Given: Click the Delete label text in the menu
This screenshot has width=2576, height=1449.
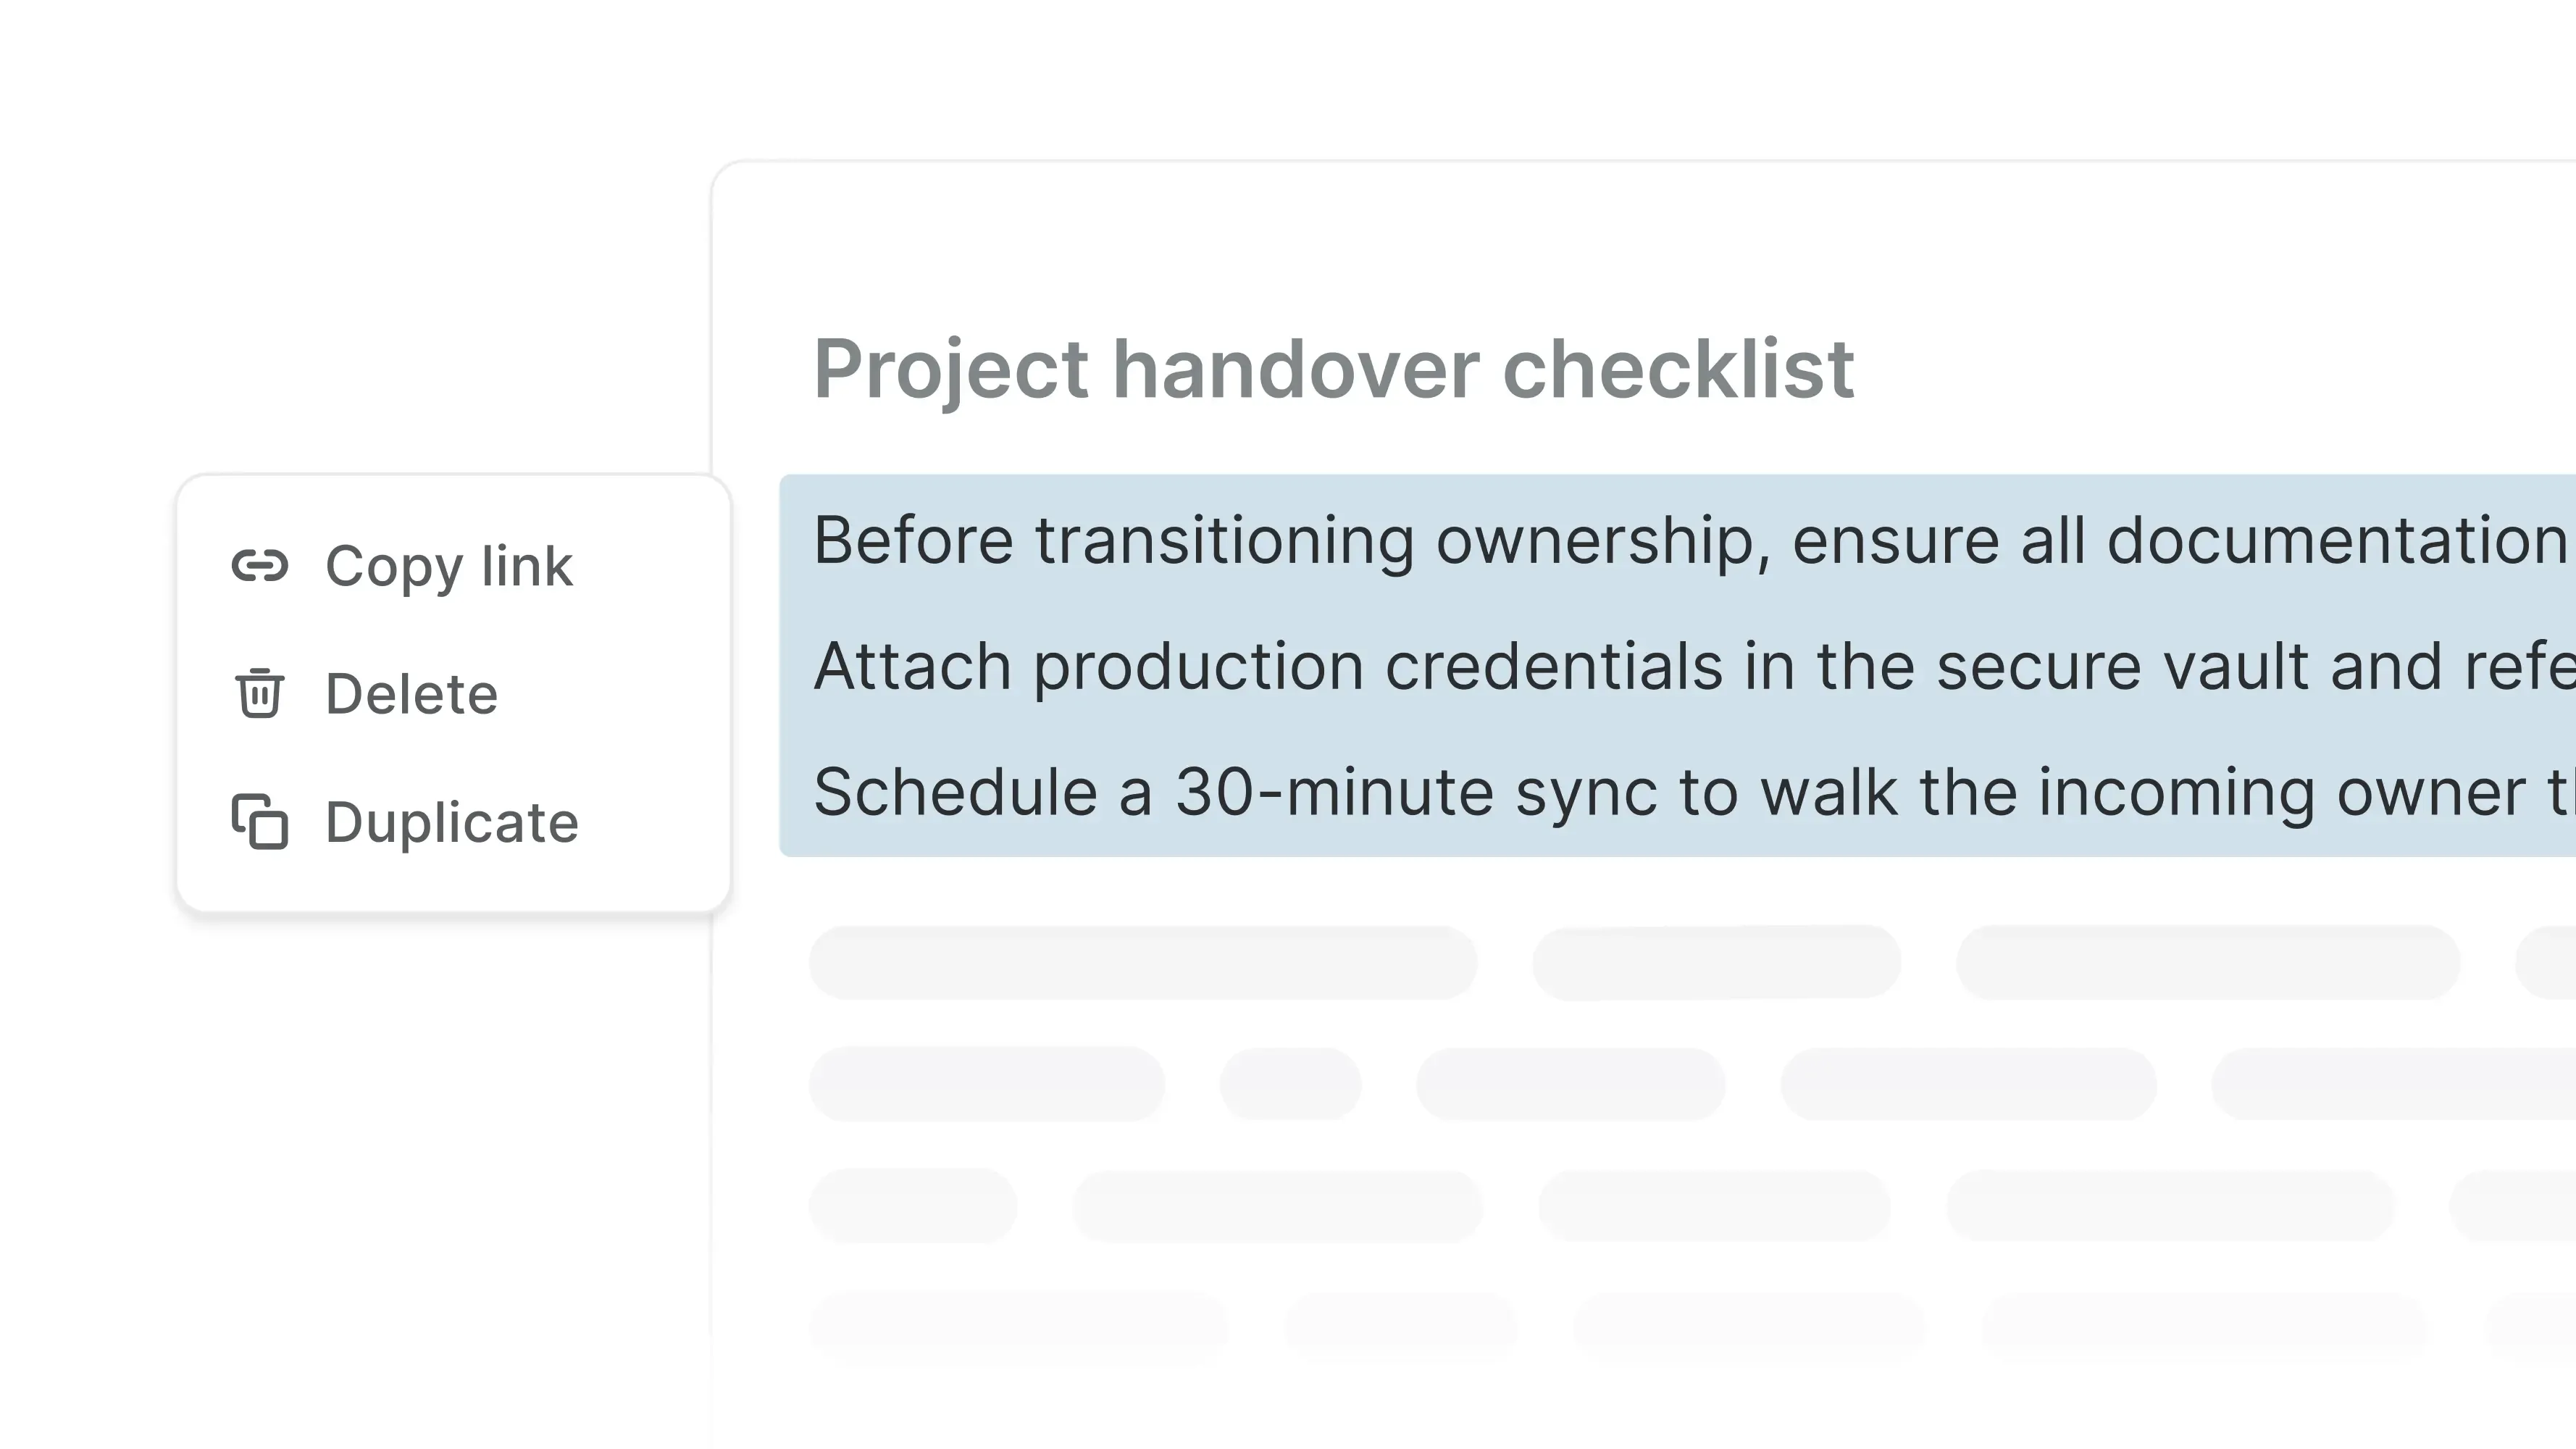Looking at the screenshot, I should [x=413, y=694].
